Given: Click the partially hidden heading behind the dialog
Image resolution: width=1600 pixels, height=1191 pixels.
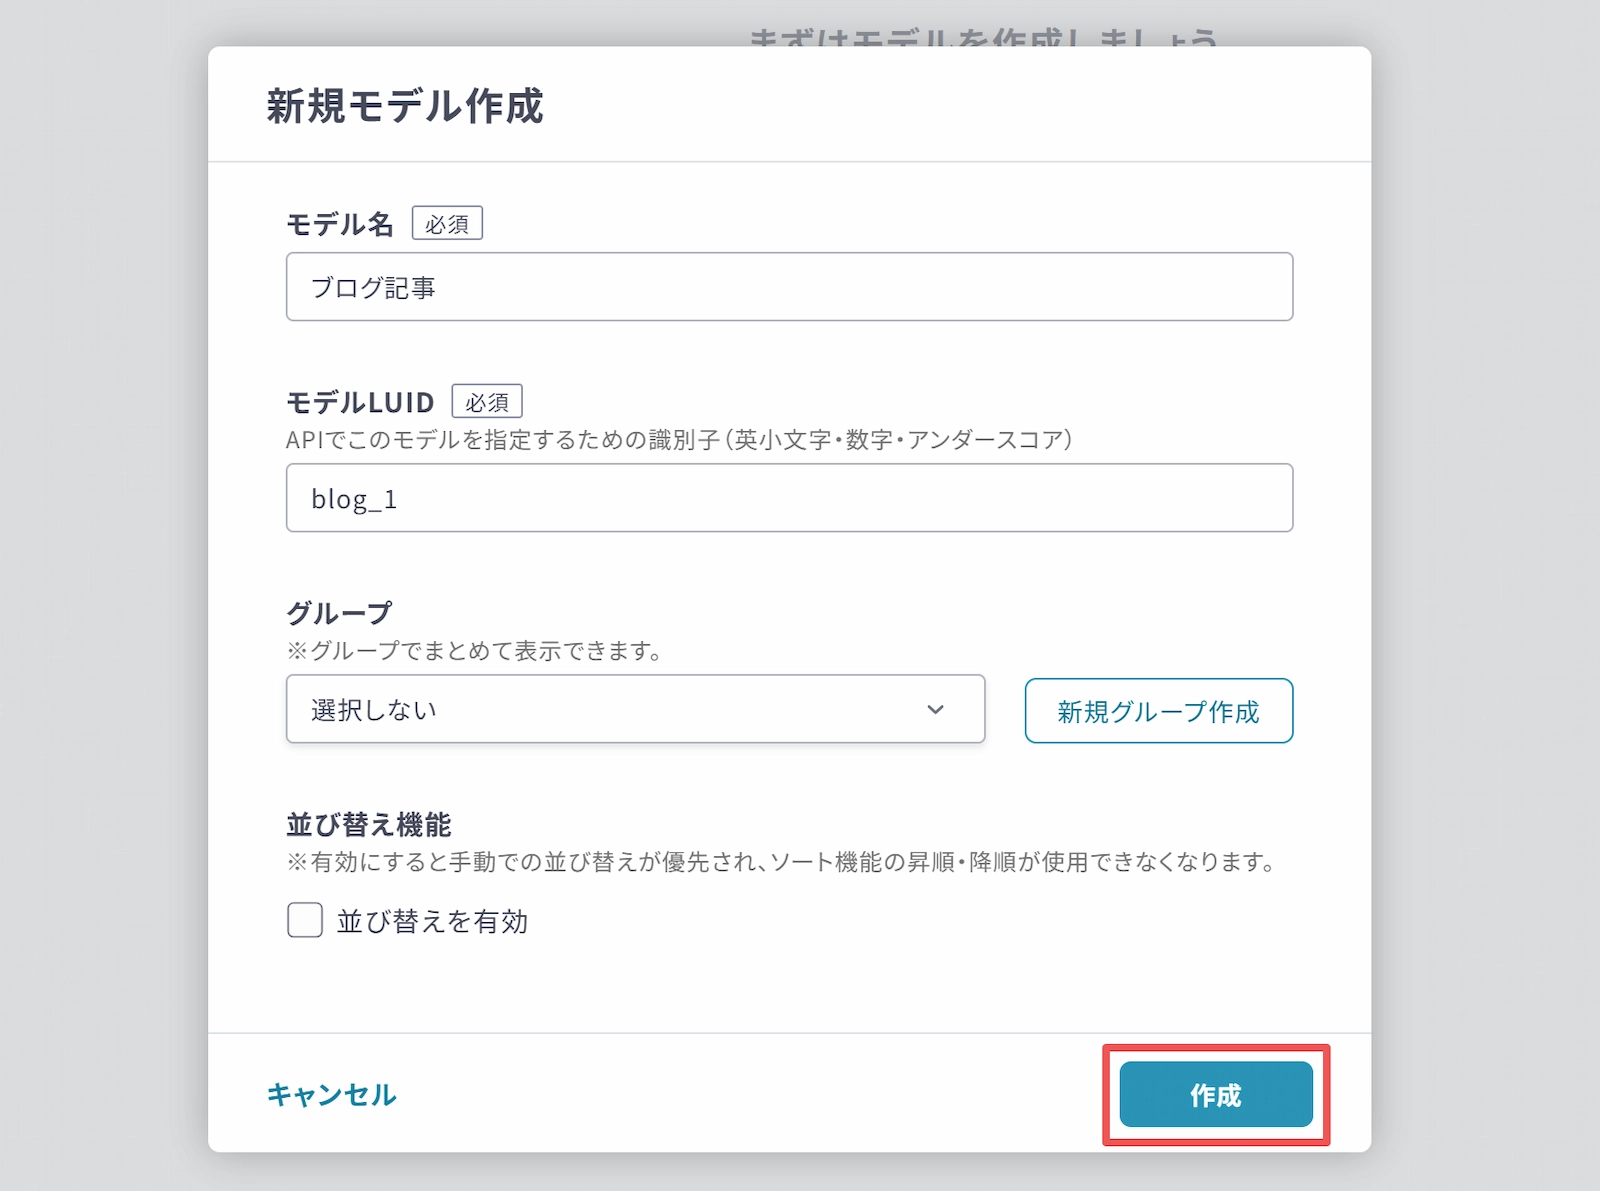Looking at the screenshot, I should coord(983,38).
